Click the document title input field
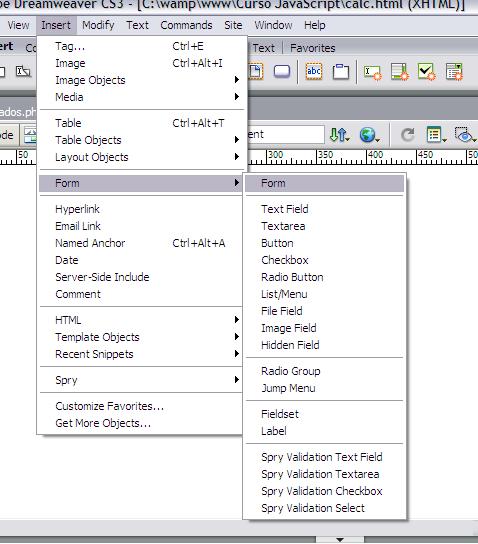The image size is (478, 544). [x=286, y=135]
